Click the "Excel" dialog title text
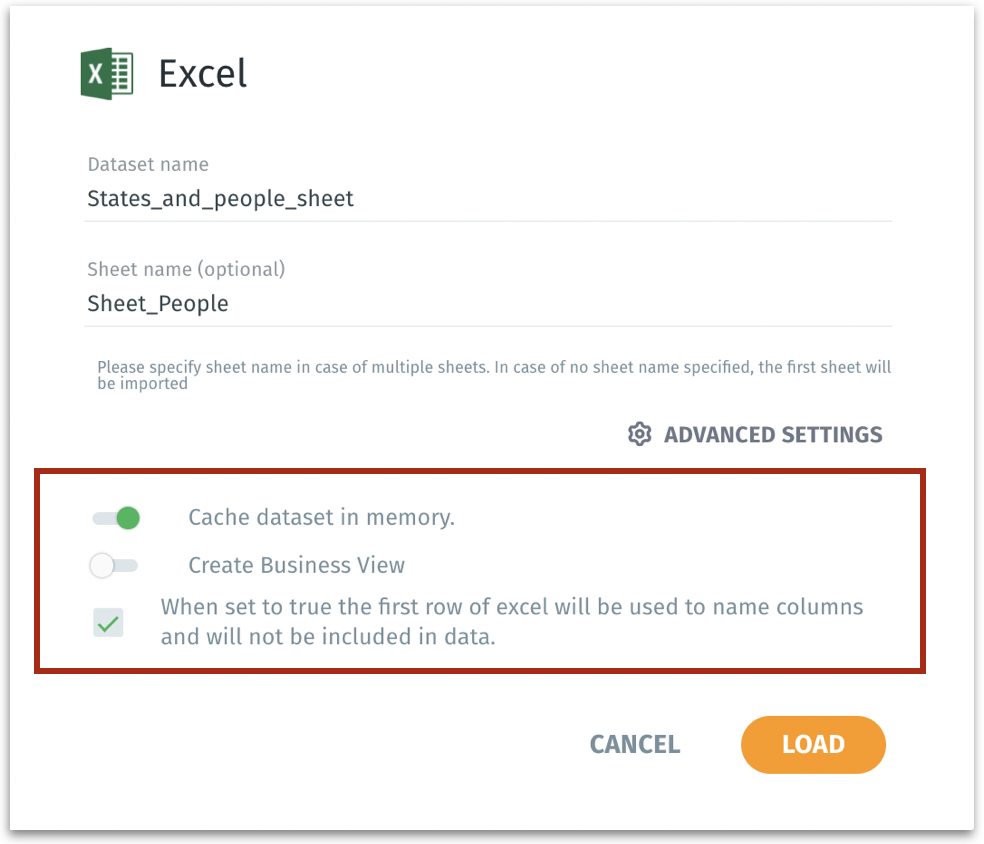 (x=203, y=75)
